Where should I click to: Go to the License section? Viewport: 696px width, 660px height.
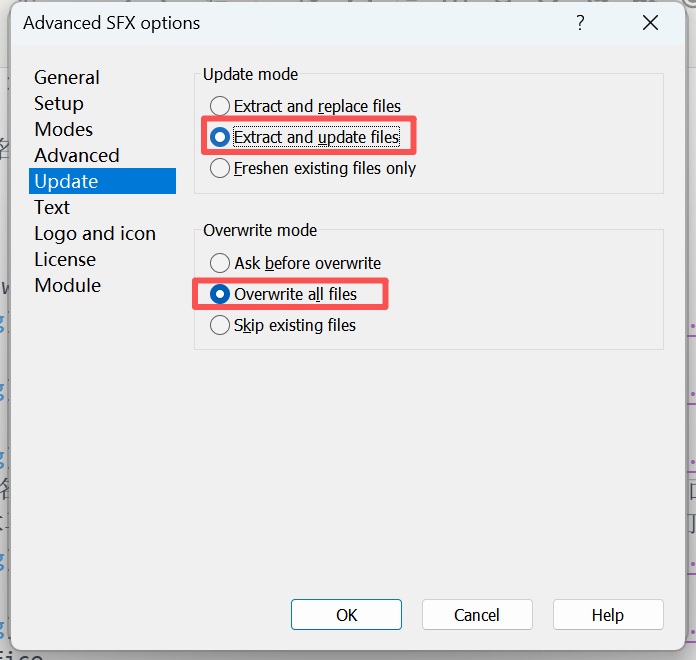pyautogui.click(x=65, y=259)
